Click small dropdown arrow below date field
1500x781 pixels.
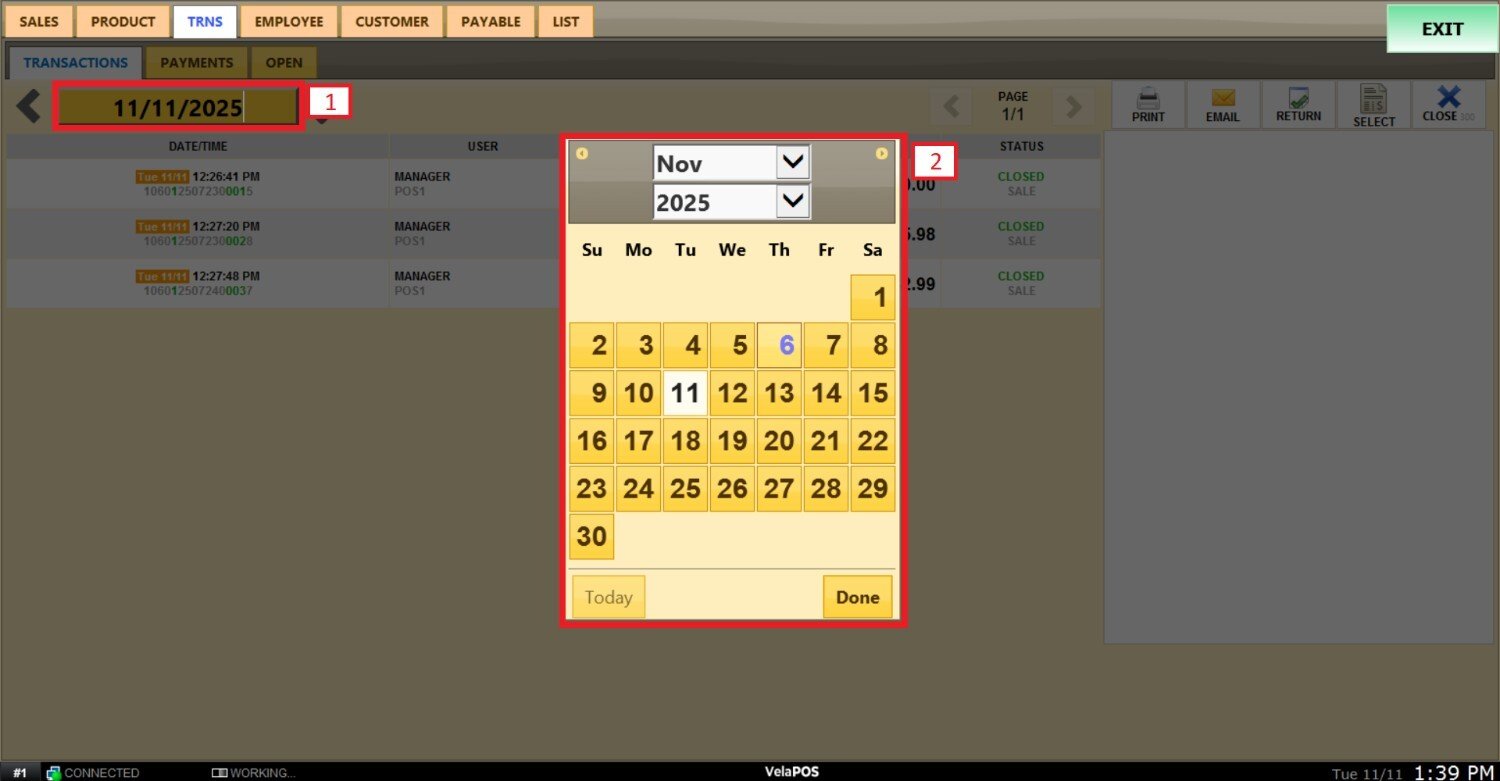point(321,123)
